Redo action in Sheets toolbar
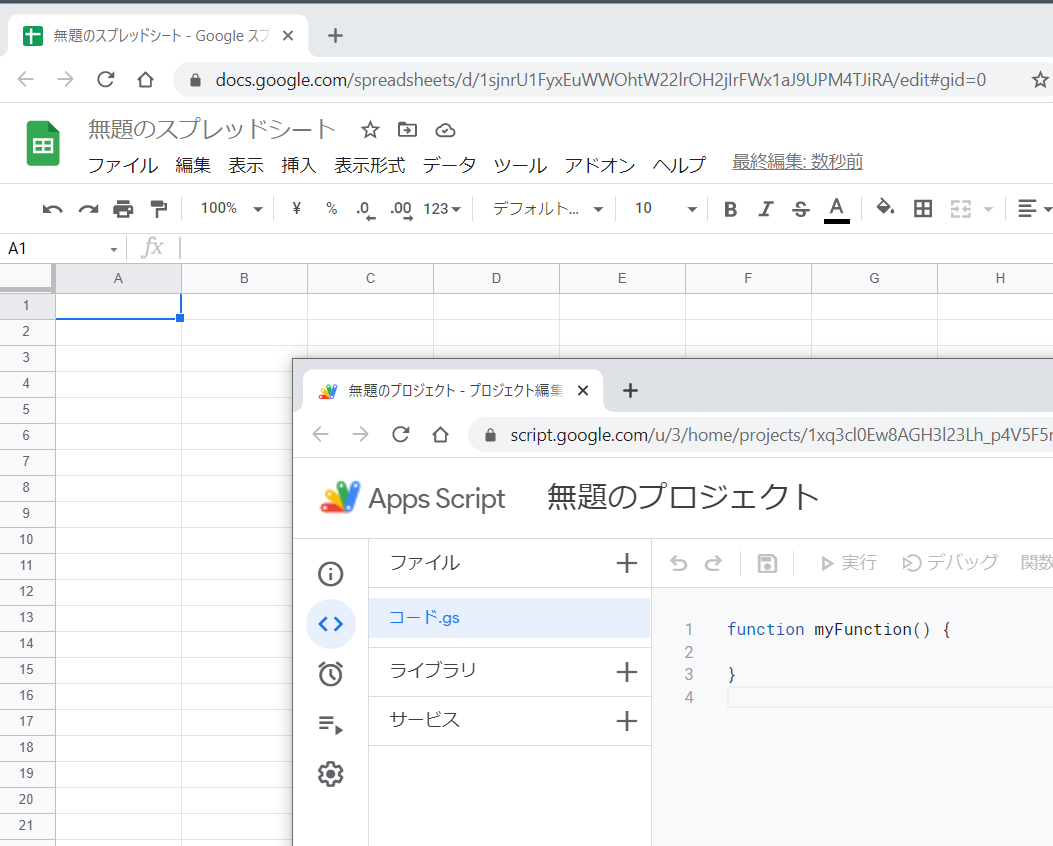 (x=88, y=209)
